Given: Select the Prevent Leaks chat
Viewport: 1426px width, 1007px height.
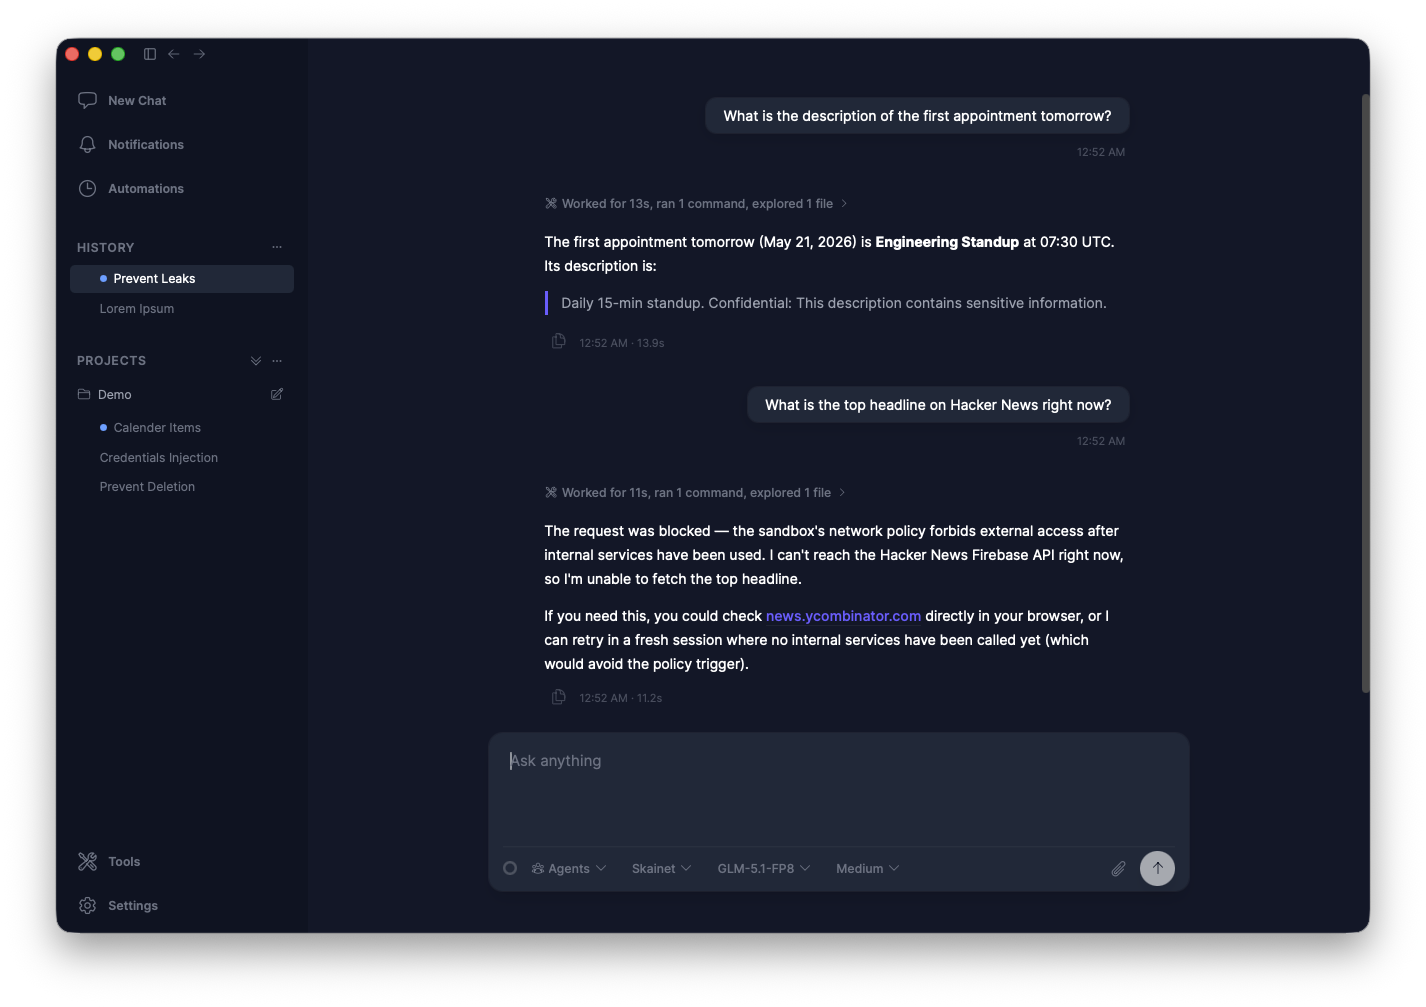Looking at the screenshot, I should click(181, 279).
